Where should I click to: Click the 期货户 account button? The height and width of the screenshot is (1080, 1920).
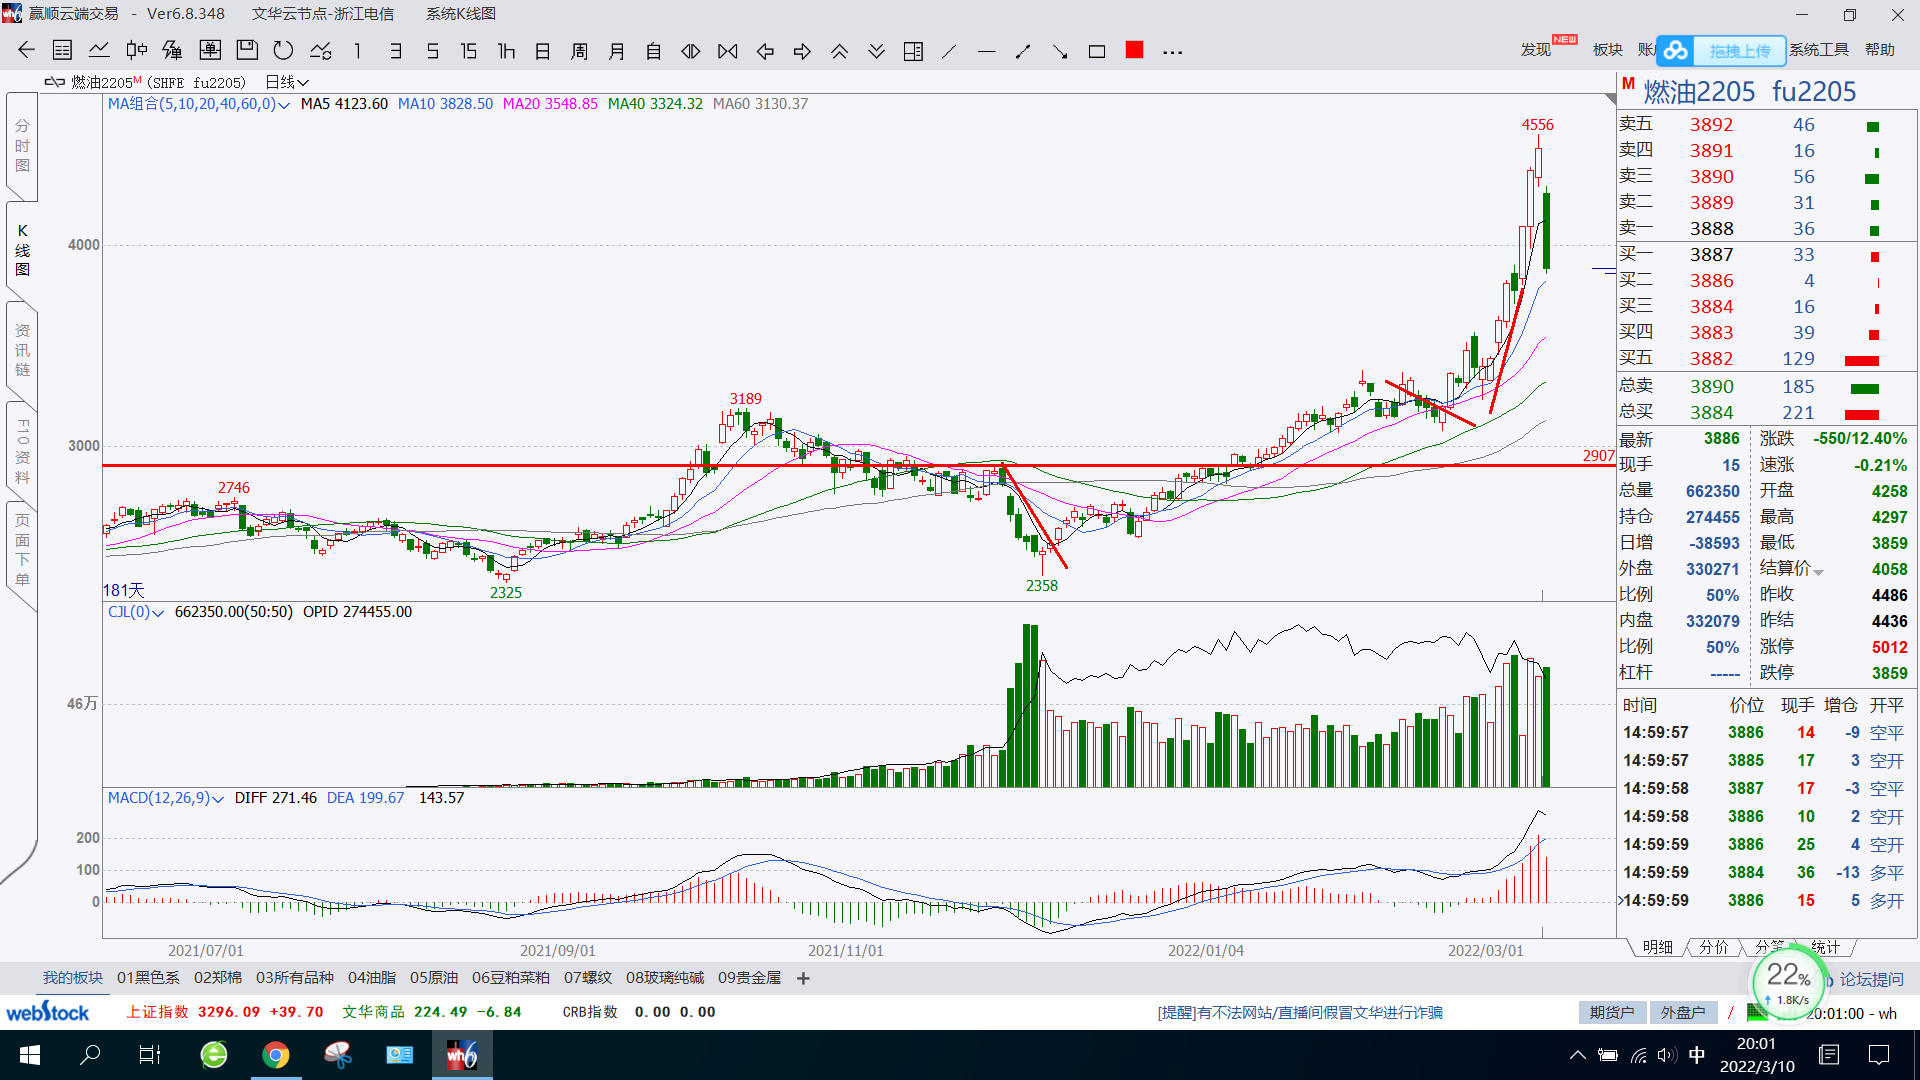tap(1612, 1013)
